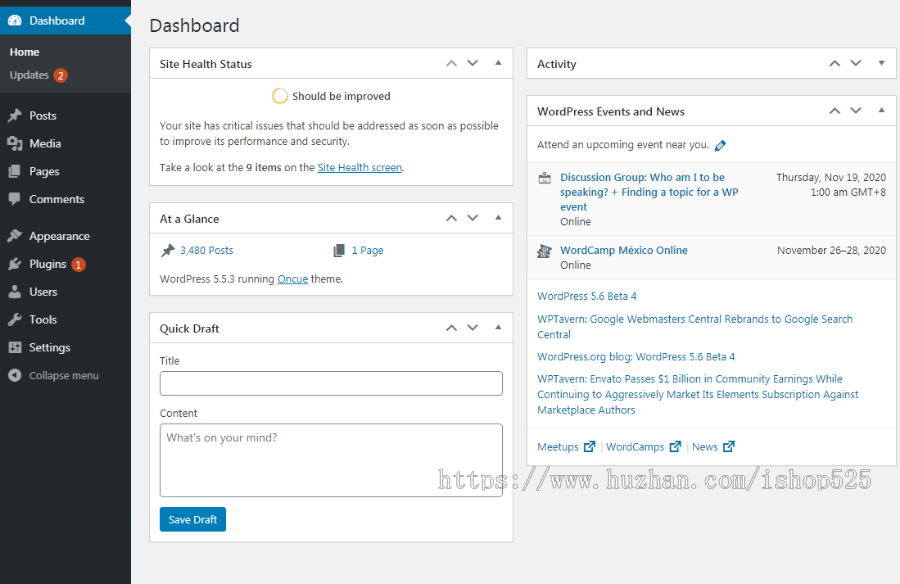Collapse the At a Glance panel
The image size is (900, 584).
498,218
